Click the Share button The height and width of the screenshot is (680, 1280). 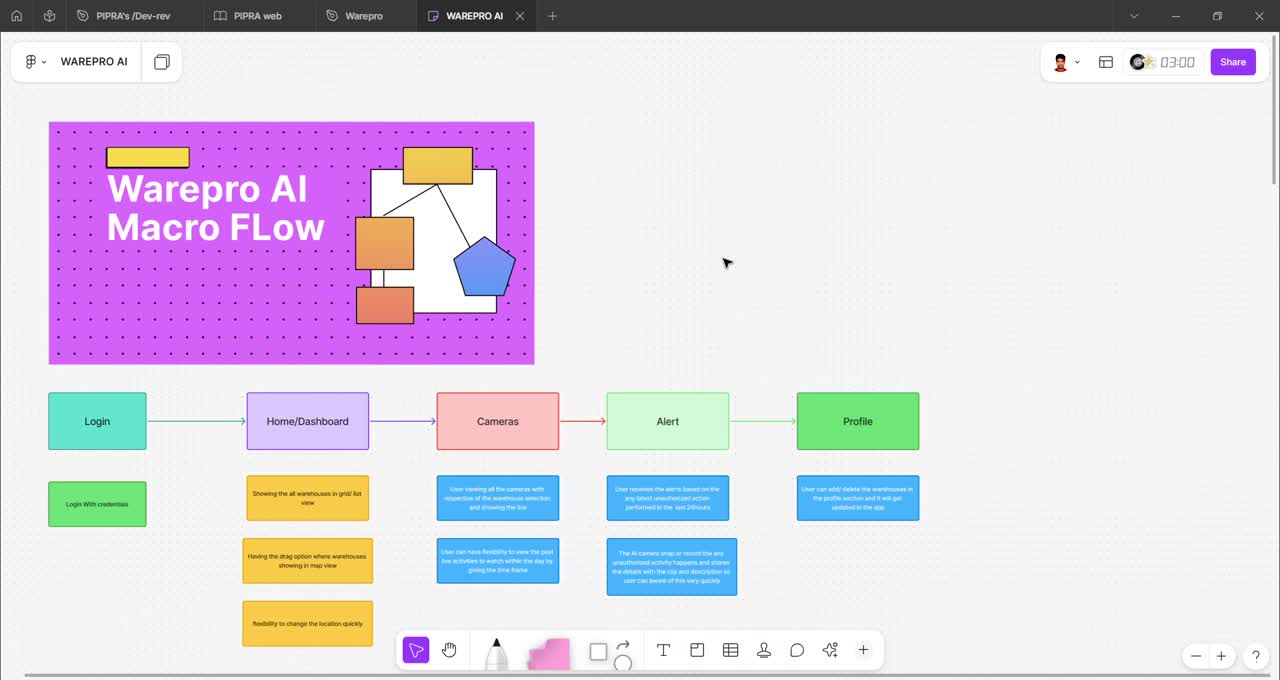tap(1233, 62)
